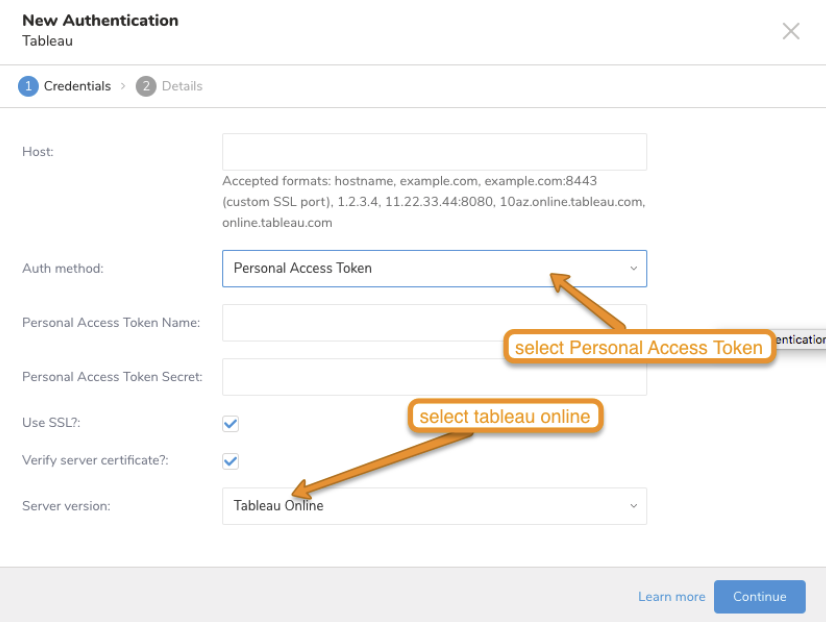Switch to the Credentials step
This screenshot has width=826, height=622.
click(77, 86)
